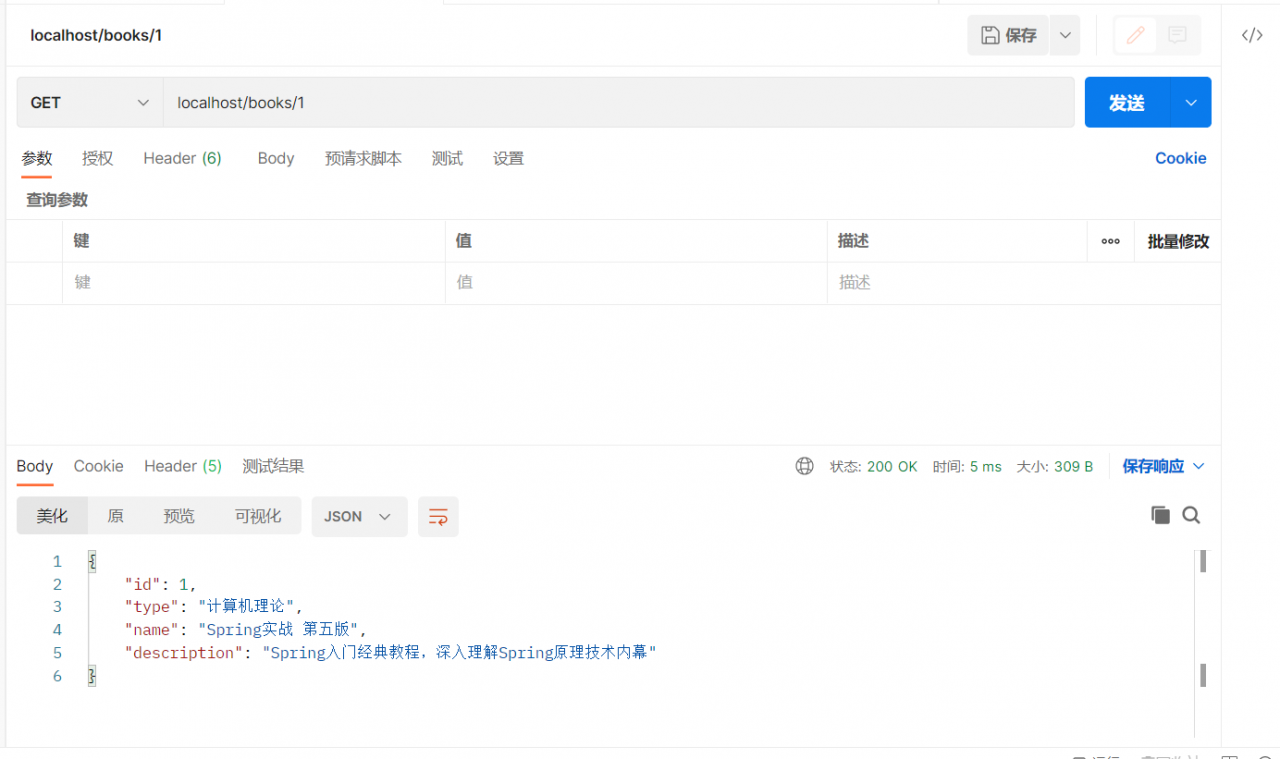Expand the arrow beside 发送
Image resolution: width=1280 pixels, height=759 pixels.
click(x=1191, y=103)
